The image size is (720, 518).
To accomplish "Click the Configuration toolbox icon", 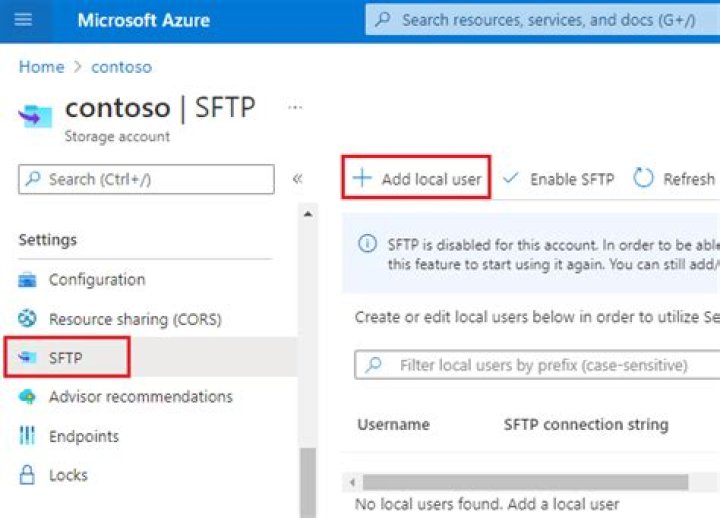I will 27,280.
